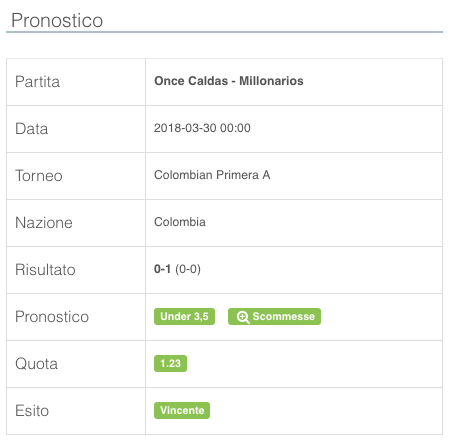Click the Torneo row label
451x444 pixels.
(39, 176)
